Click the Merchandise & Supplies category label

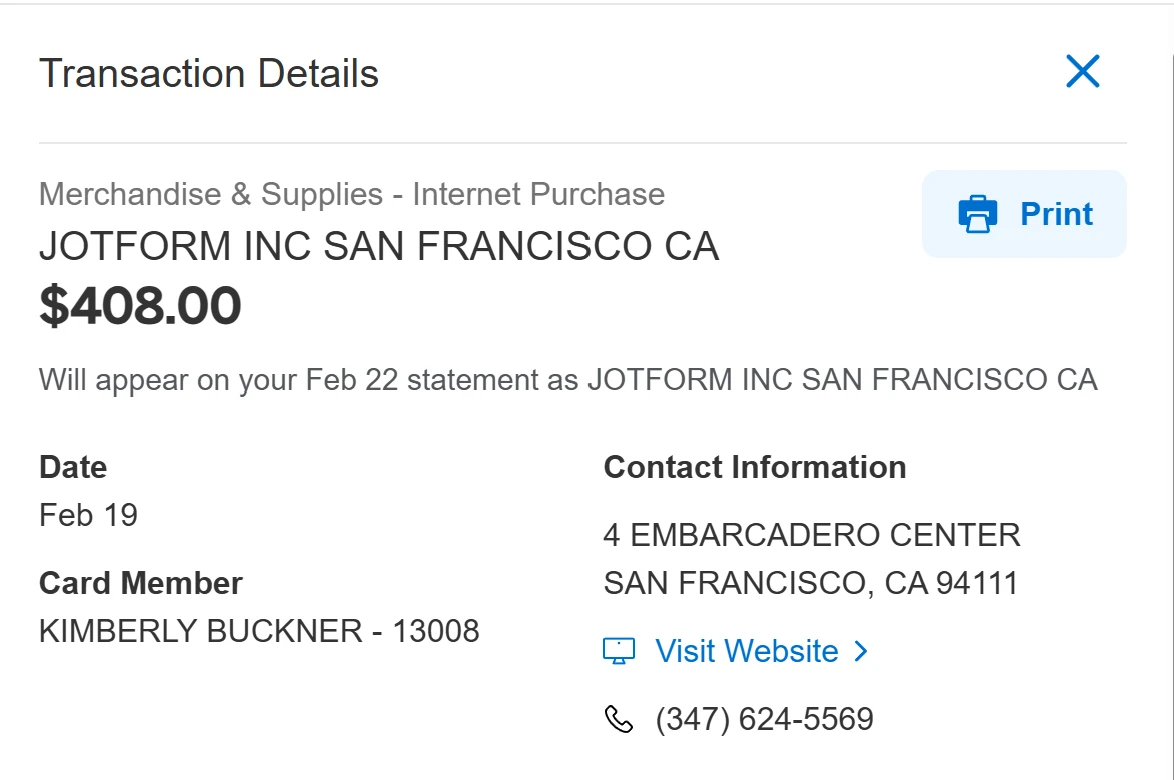(351, 194)
